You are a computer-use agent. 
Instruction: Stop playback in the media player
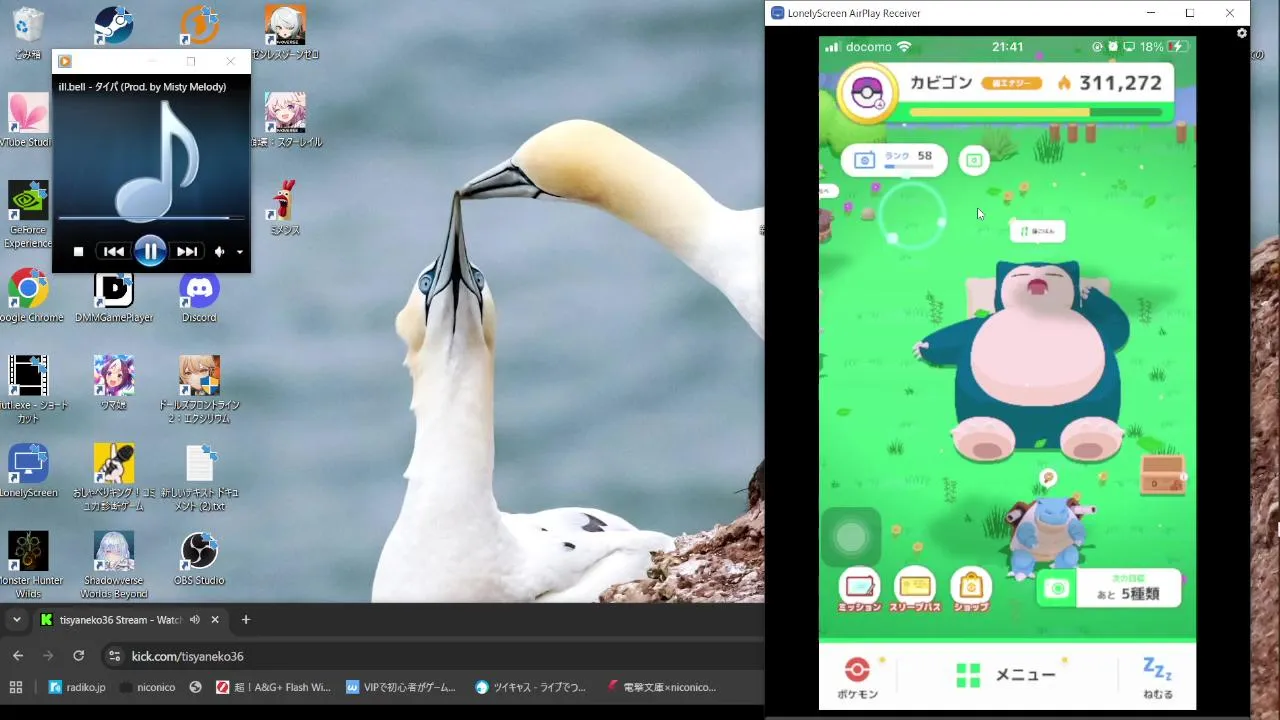pyautogui.click(x=78, y=252)
